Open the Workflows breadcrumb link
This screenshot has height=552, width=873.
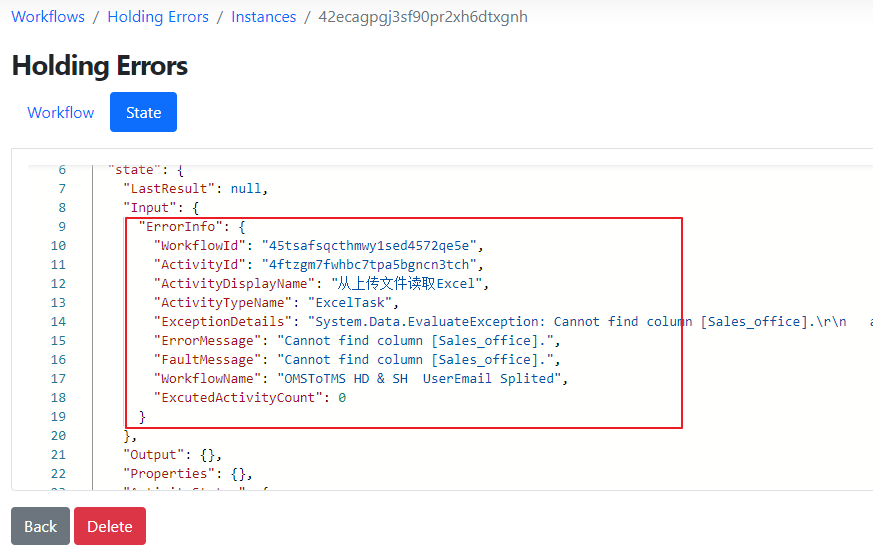click(48, 17)
